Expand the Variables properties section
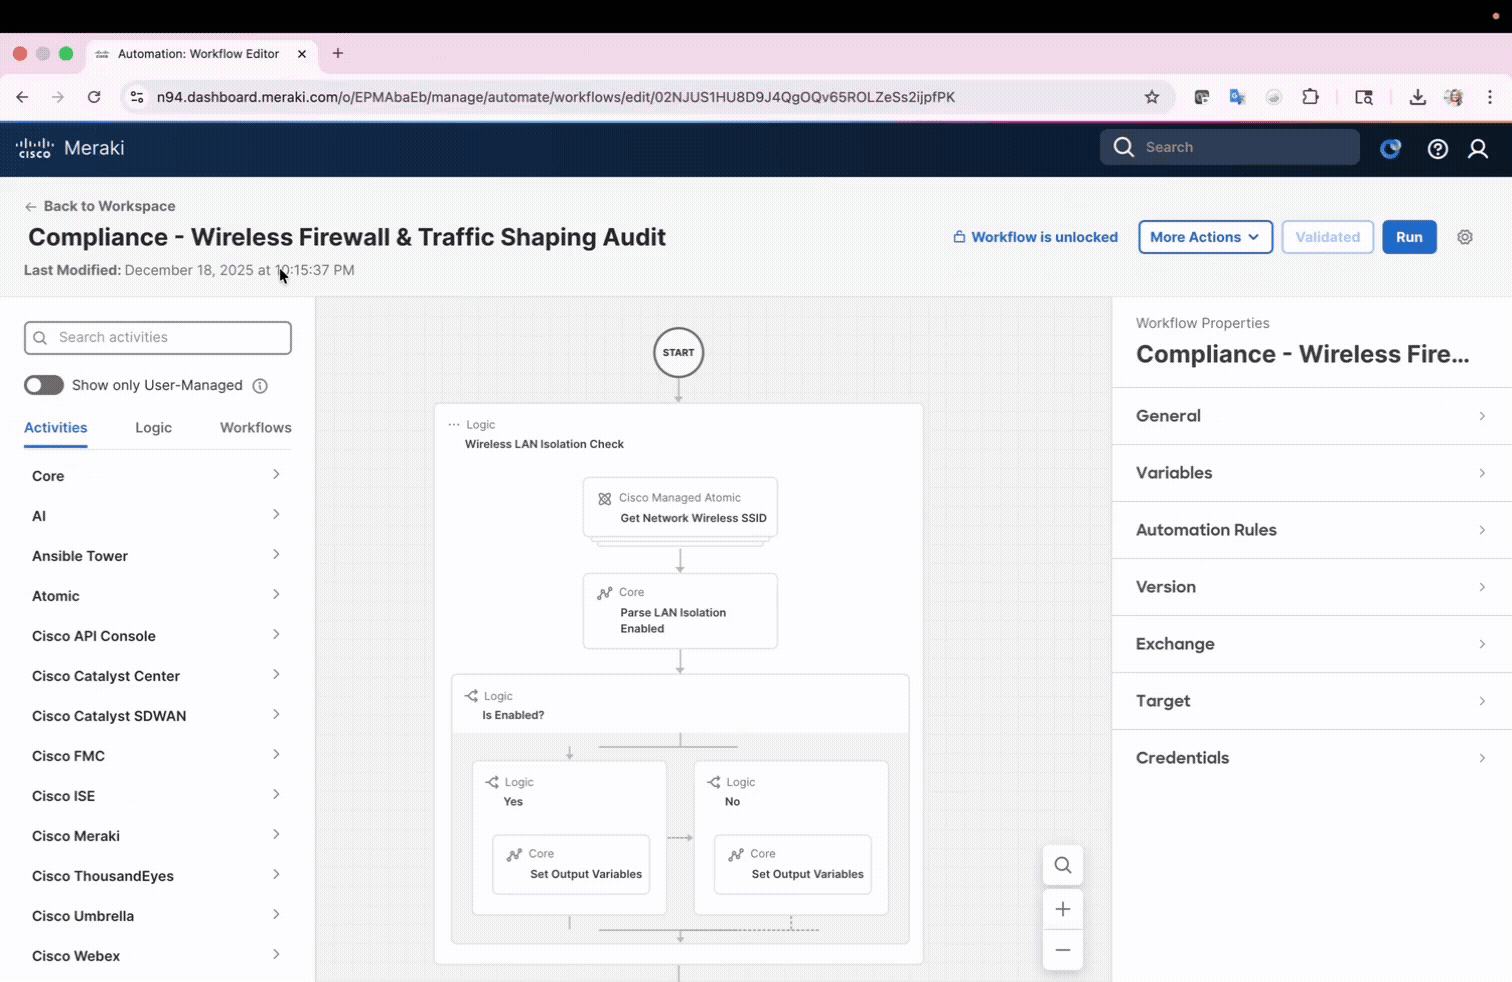 [1310, 473]
